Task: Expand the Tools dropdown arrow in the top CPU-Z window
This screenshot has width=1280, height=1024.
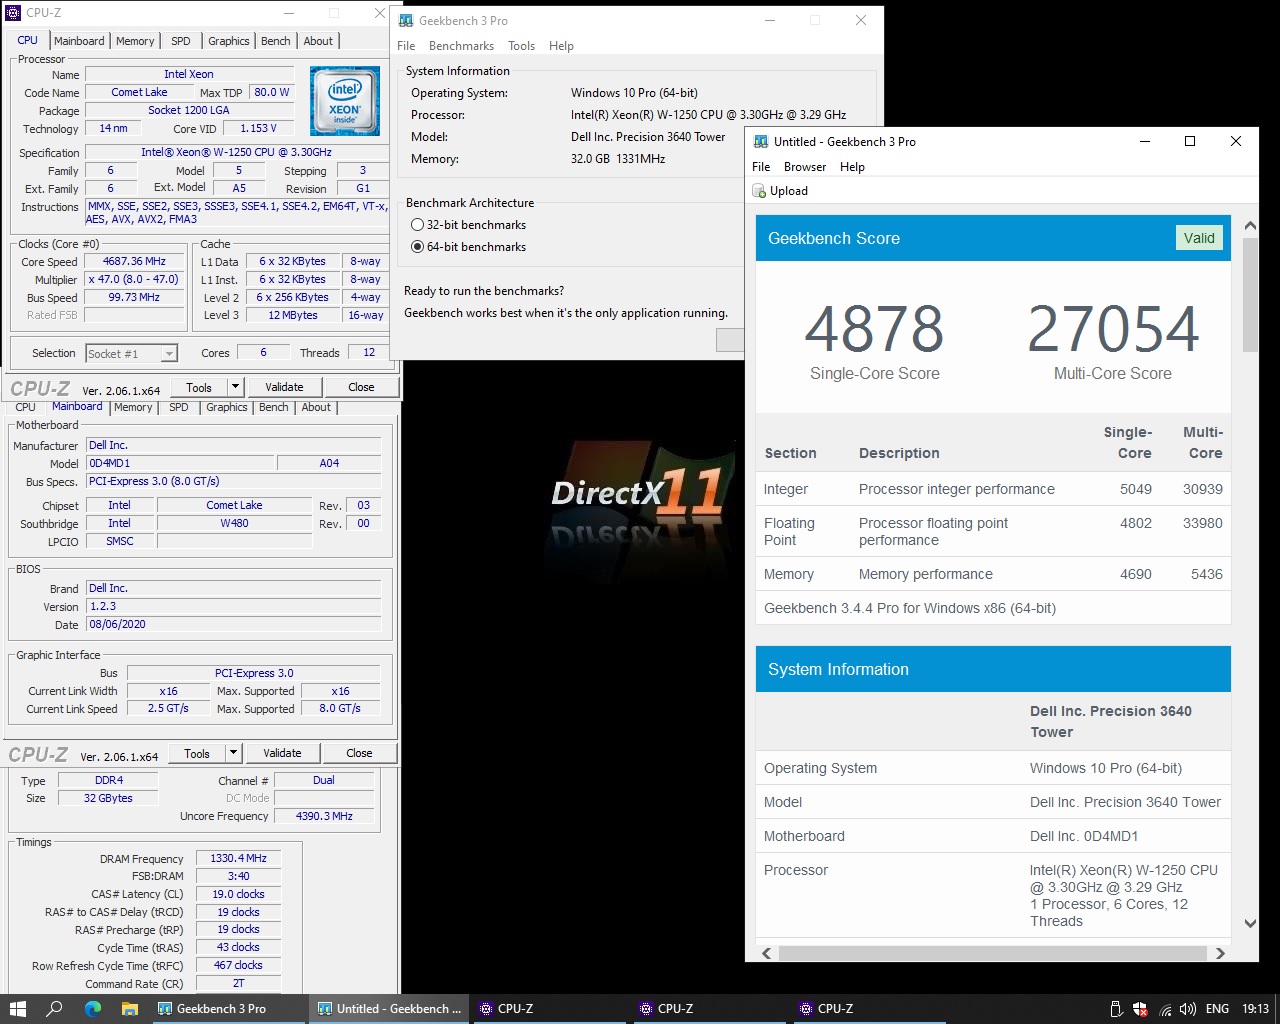Action: (x=235, y=387)
